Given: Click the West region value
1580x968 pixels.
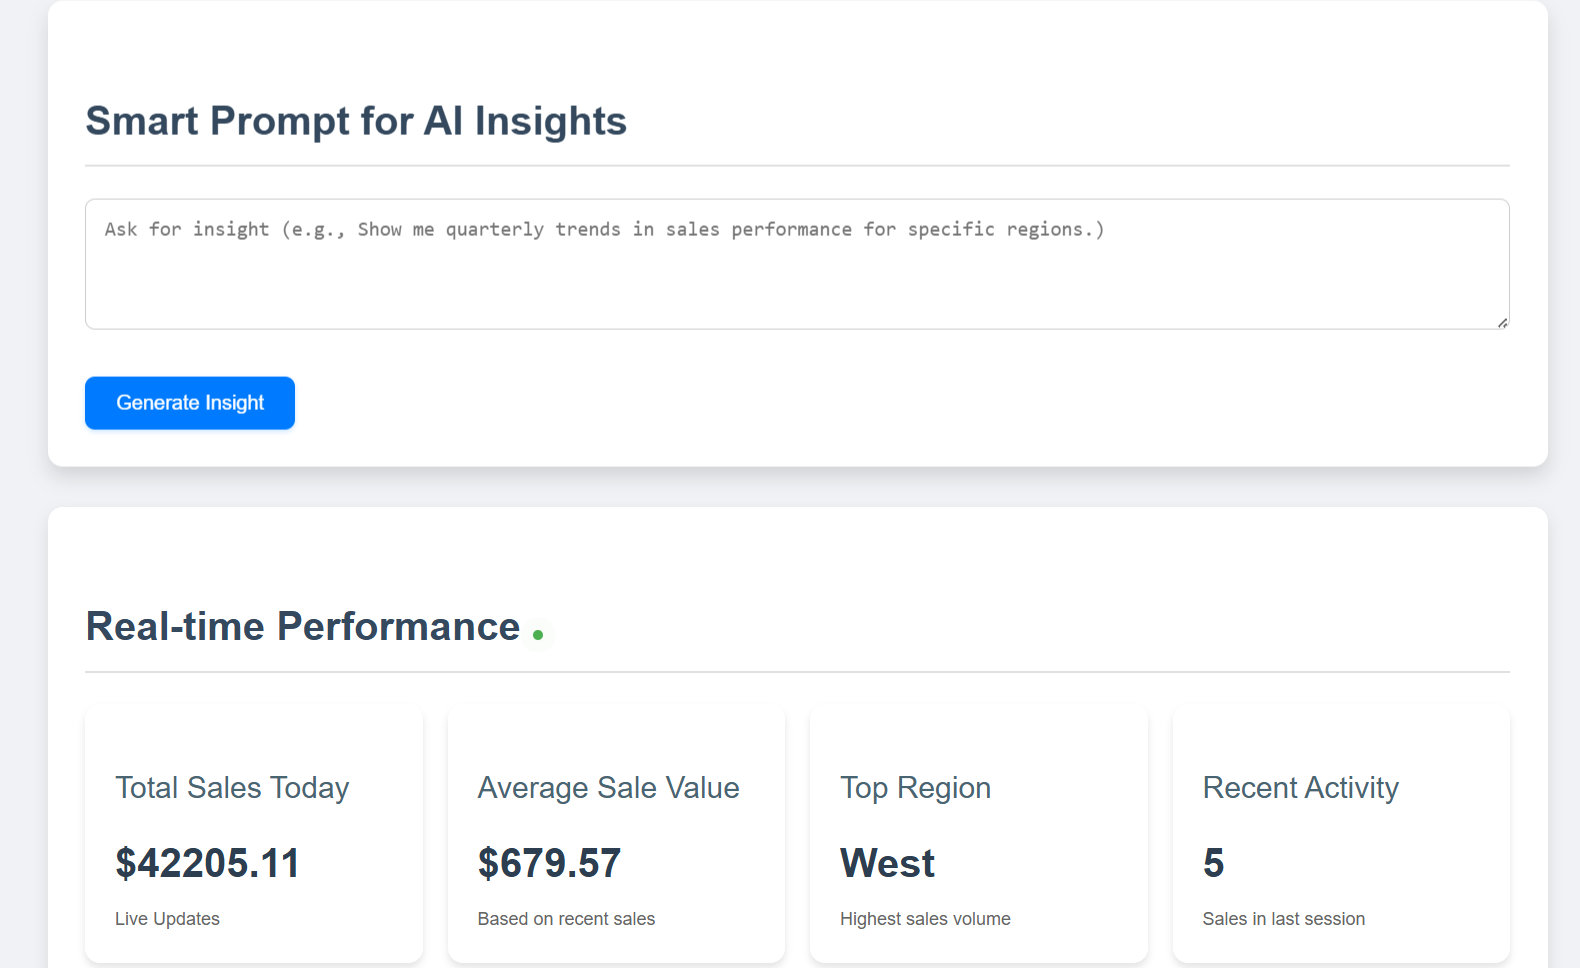Looking at the screenshot, I should 887,863.
